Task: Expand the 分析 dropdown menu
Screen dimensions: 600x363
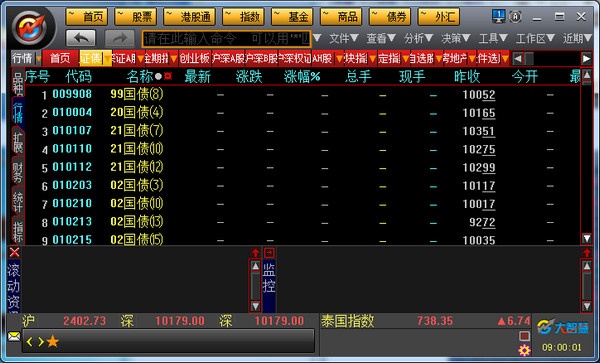Action: (x=418, y=38)
